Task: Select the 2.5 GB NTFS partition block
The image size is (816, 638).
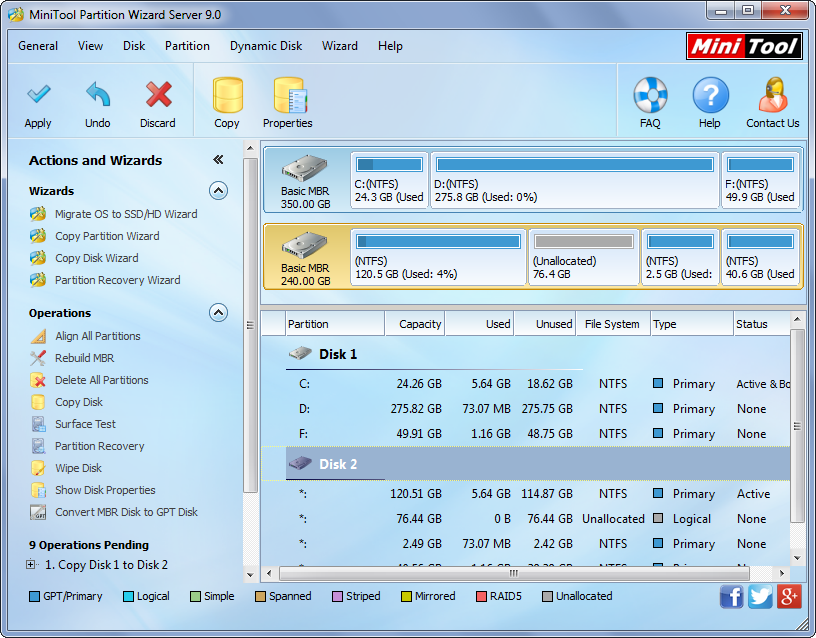Action: tap(680, 257)
